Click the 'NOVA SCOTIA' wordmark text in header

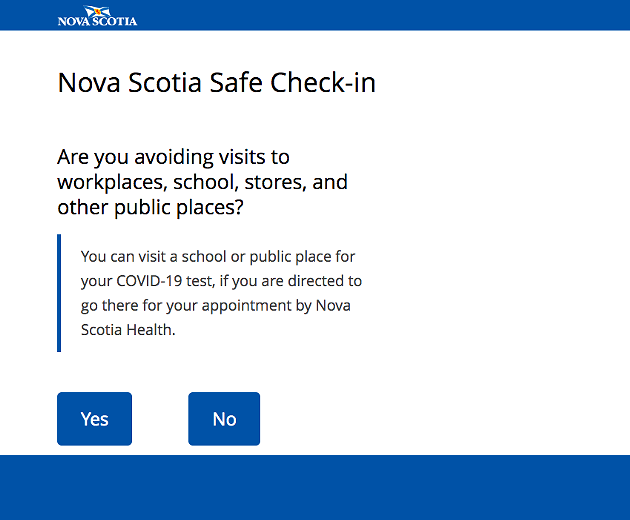tap(97, 21)
